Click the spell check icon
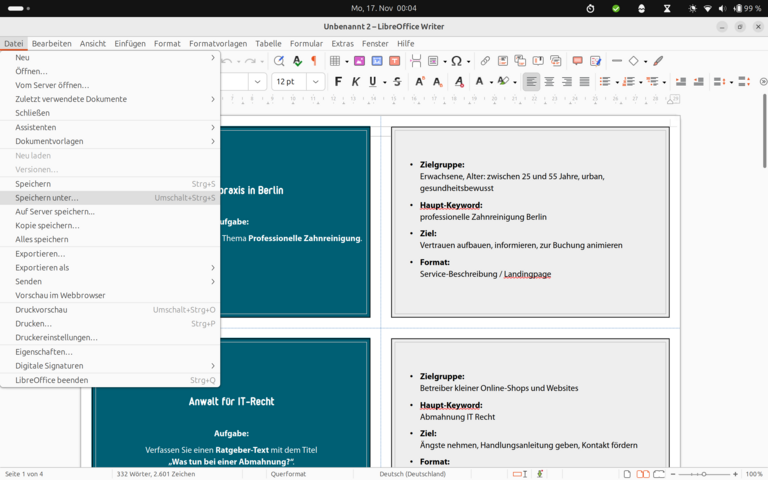Screen dimensions: 768x480 coord(297,61)
